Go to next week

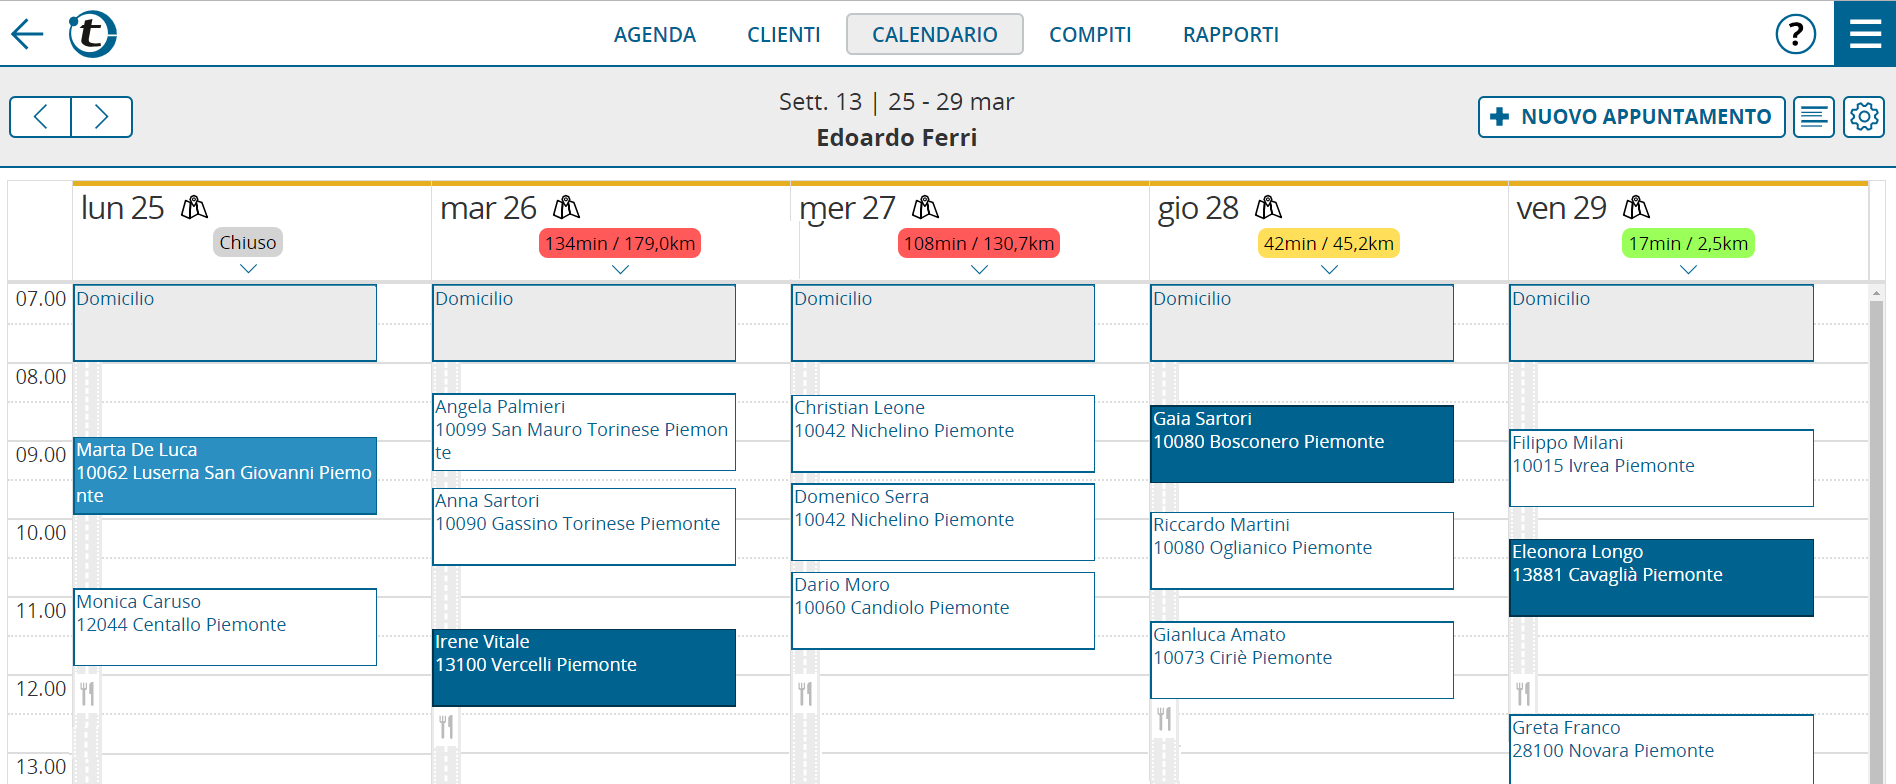tap(101, 117)
